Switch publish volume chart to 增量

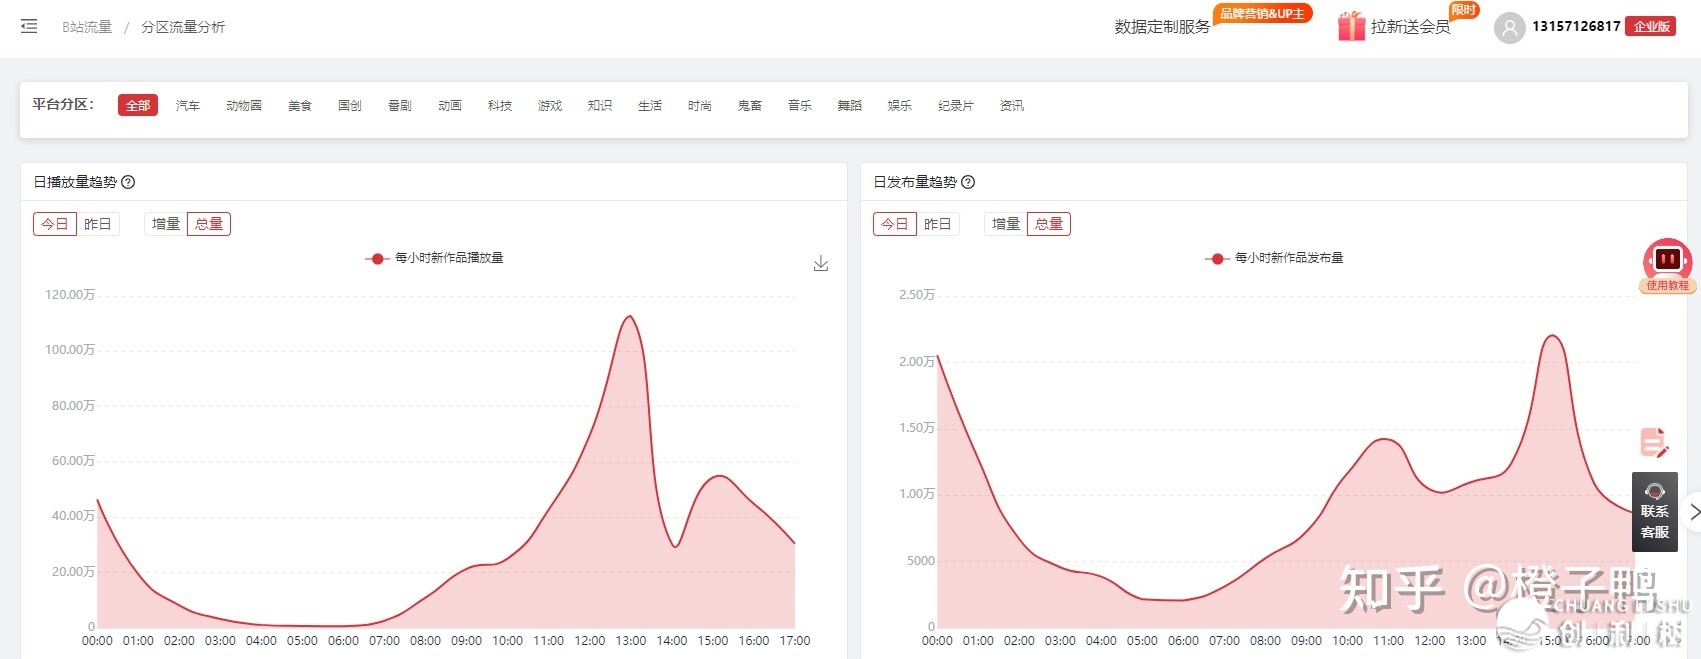pos(1006,224)
